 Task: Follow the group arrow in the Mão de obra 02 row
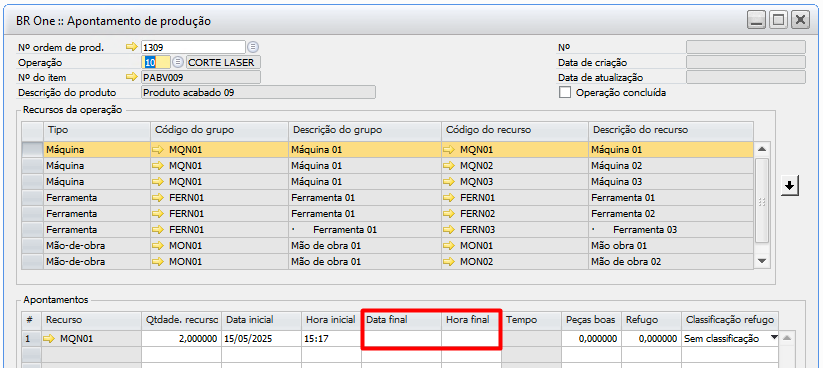point(159,261)
